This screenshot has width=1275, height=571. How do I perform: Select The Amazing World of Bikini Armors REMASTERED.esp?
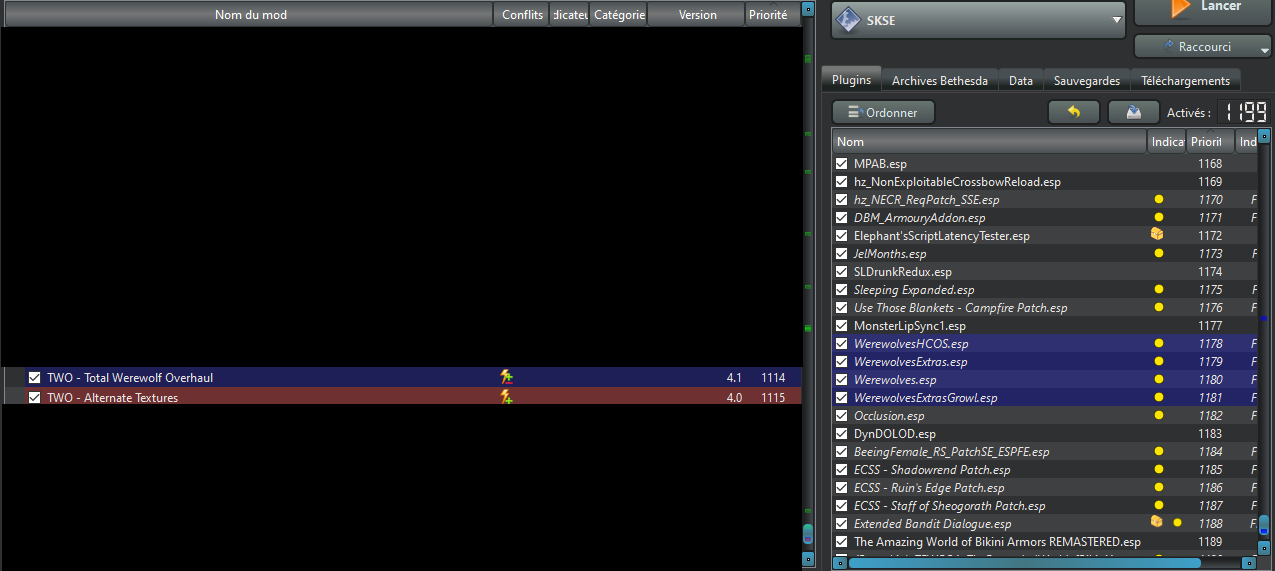[1045, 542]
